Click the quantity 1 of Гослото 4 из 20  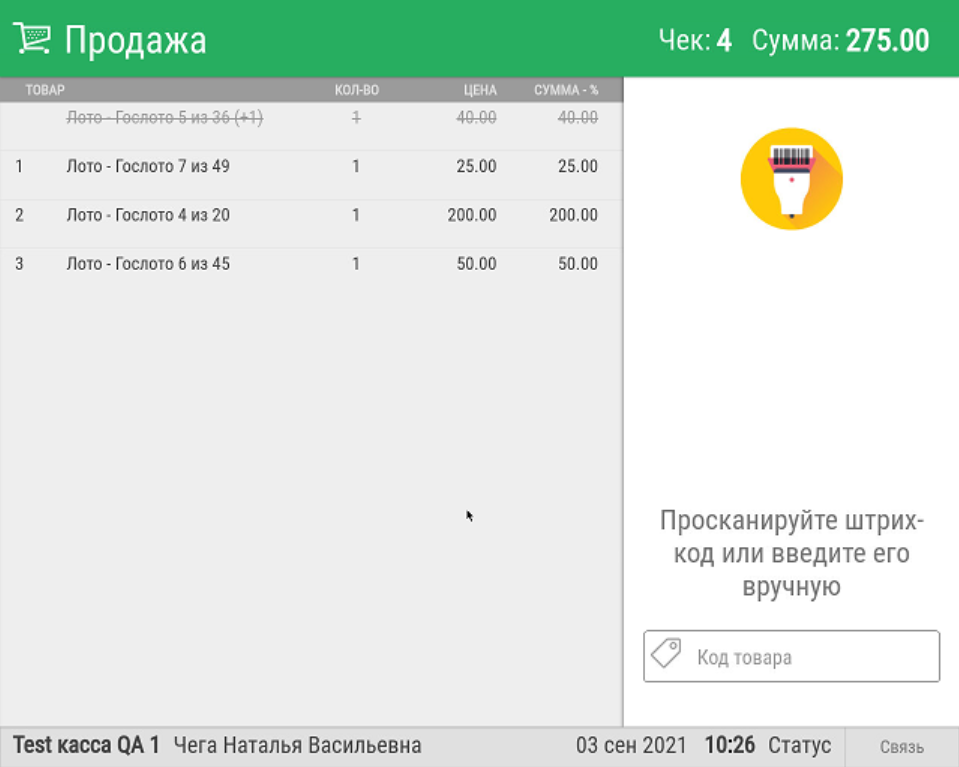[356, 215]
